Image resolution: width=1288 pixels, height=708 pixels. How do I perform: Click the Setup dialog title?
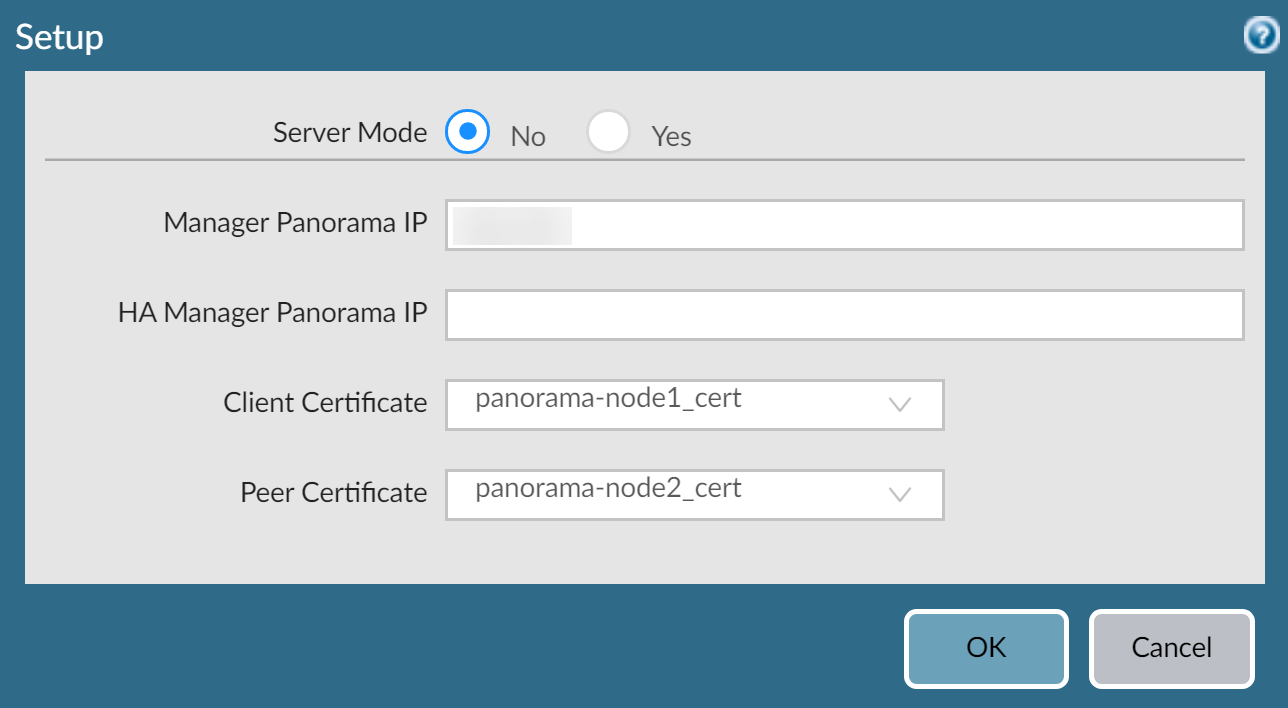coord(60,38)
